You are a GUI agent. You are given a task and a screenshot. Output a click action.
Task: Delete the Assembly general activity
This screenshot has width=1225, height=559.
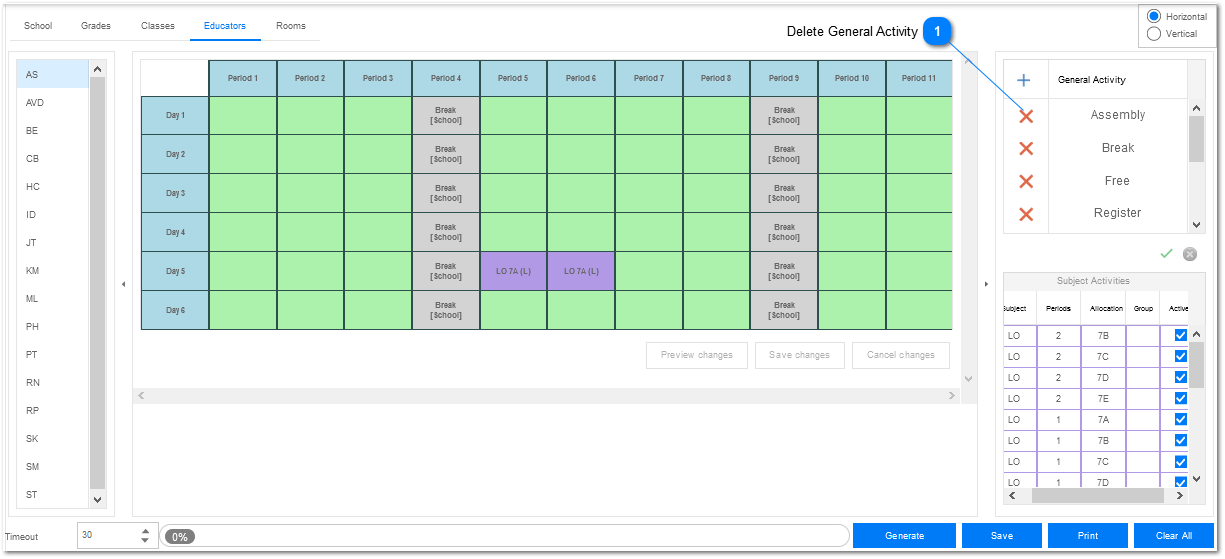1026,116
